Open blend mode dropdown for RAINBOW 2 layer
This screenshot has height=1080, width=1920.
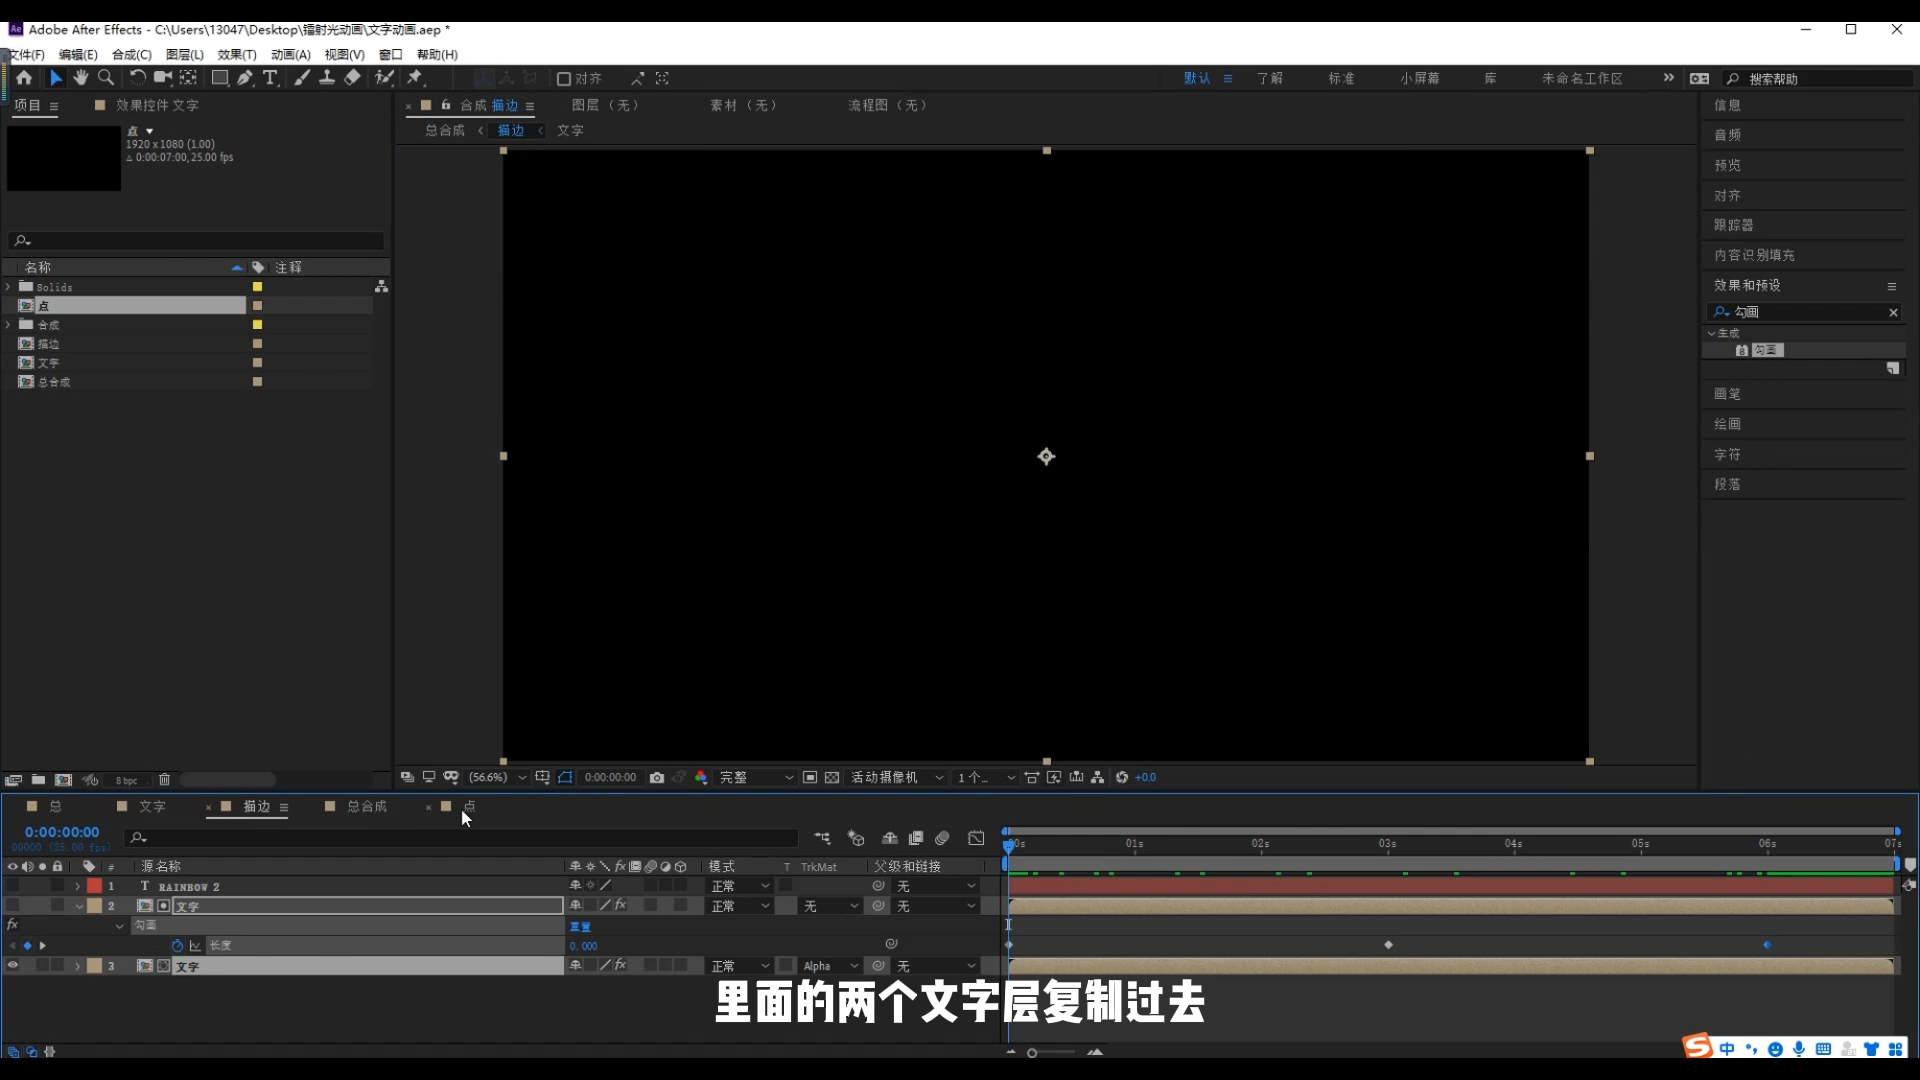740,886
